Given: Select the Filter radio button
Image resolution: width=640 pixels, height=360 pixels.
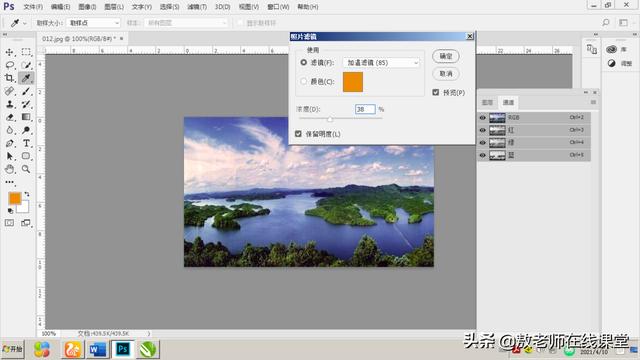Looking at the screenshot, I should [x=304, y=62].
